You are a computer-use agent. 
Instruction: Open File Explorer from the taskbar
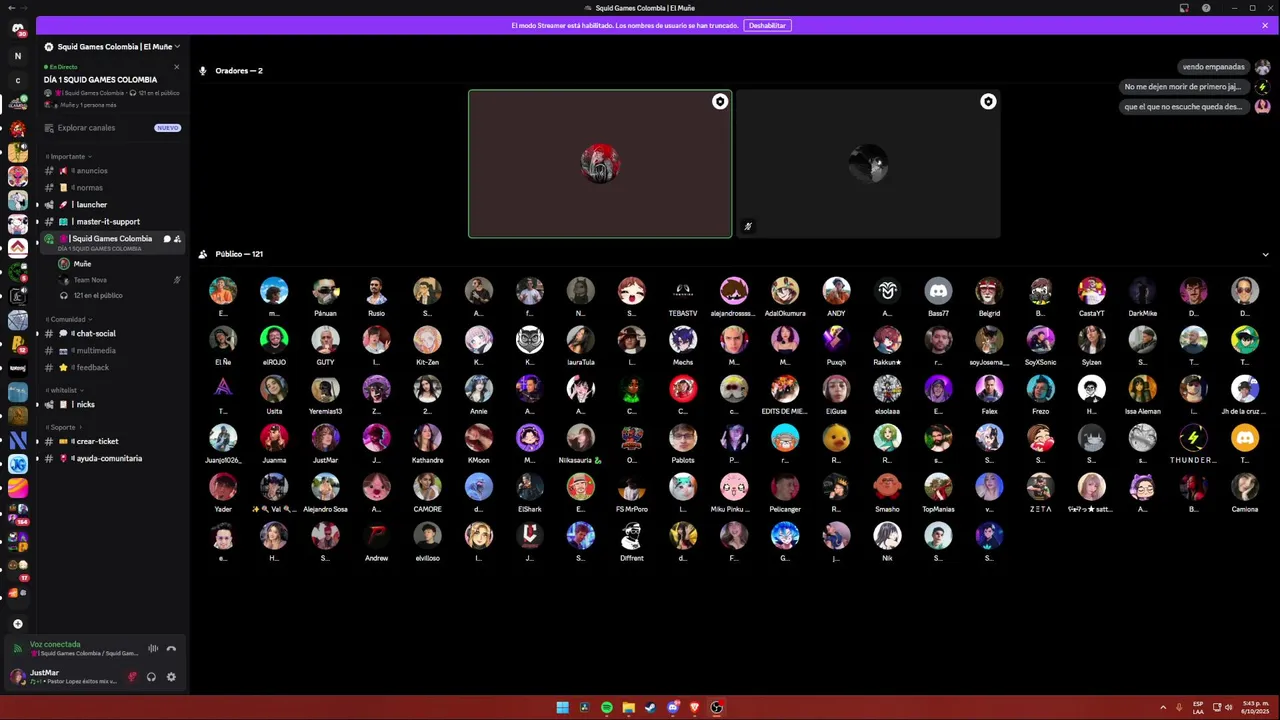[x=629, y=708]
